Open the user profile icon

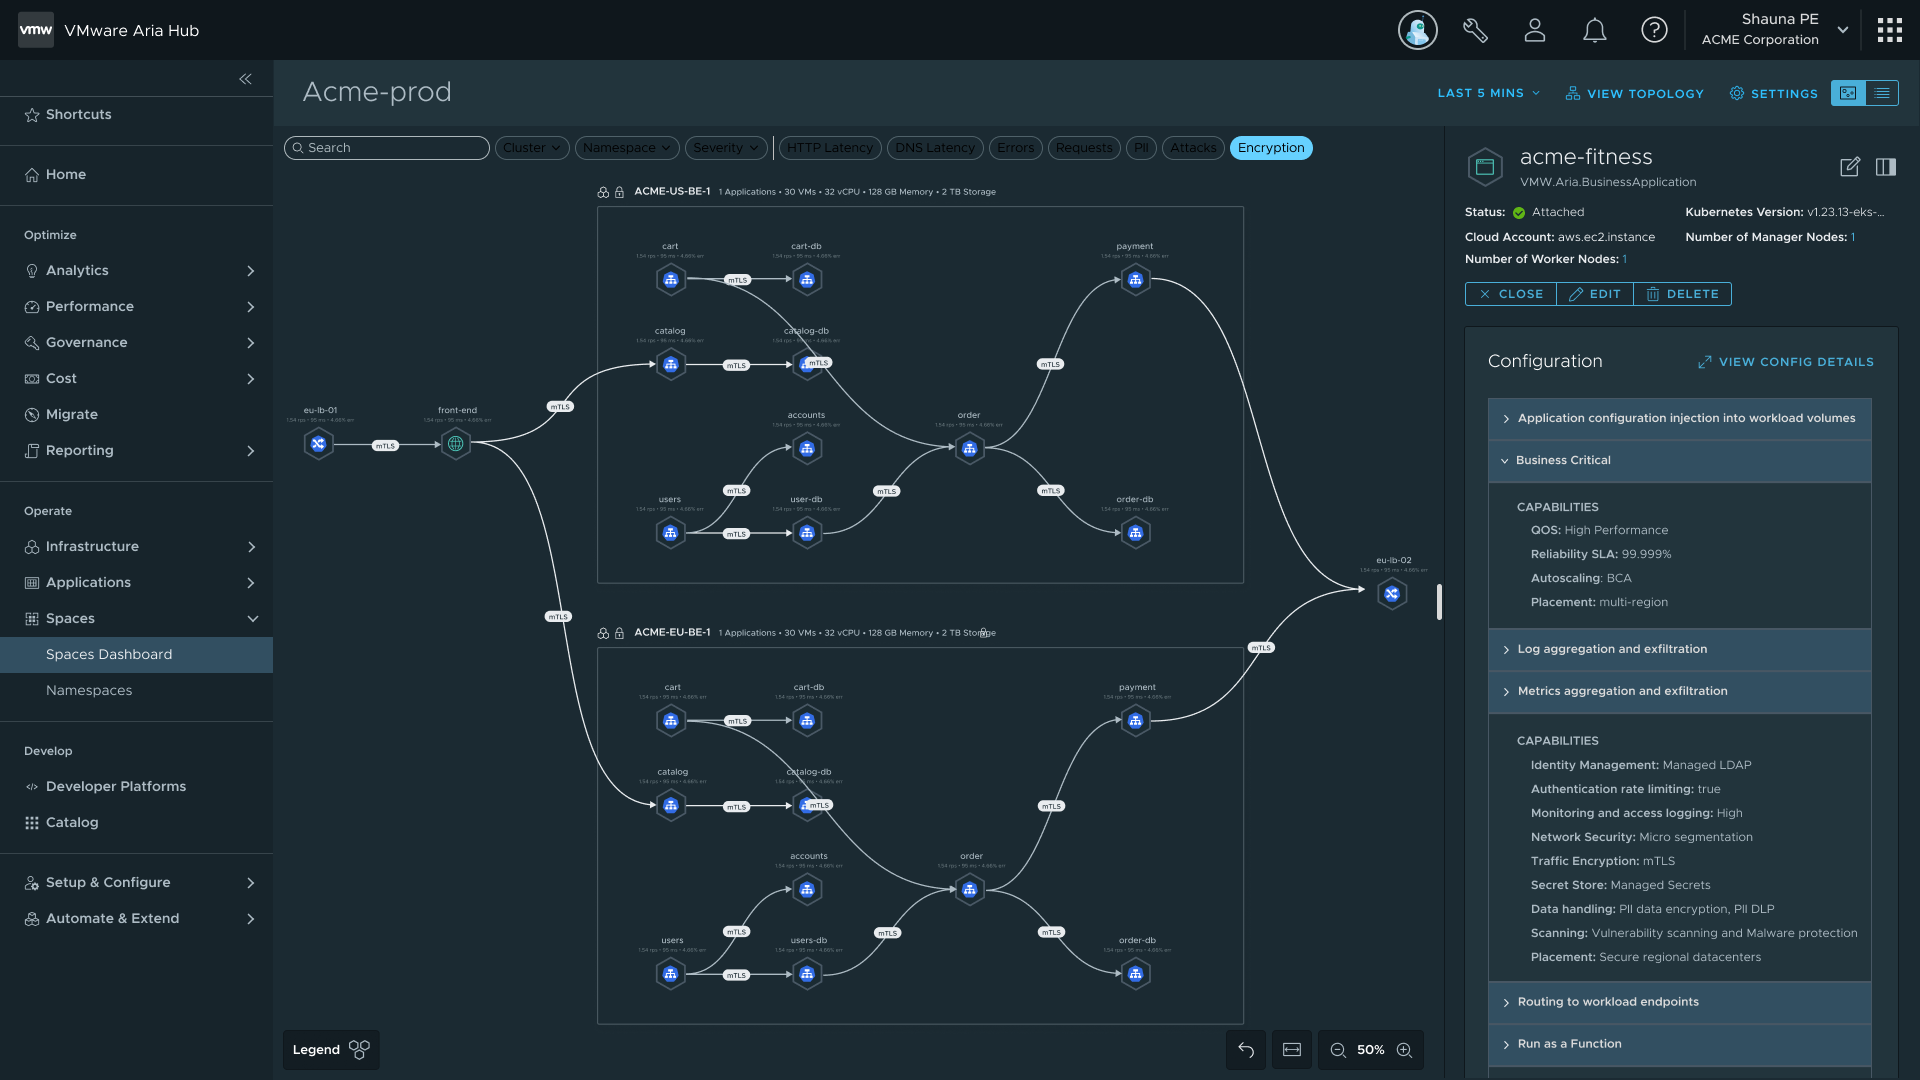[1535, 30]
